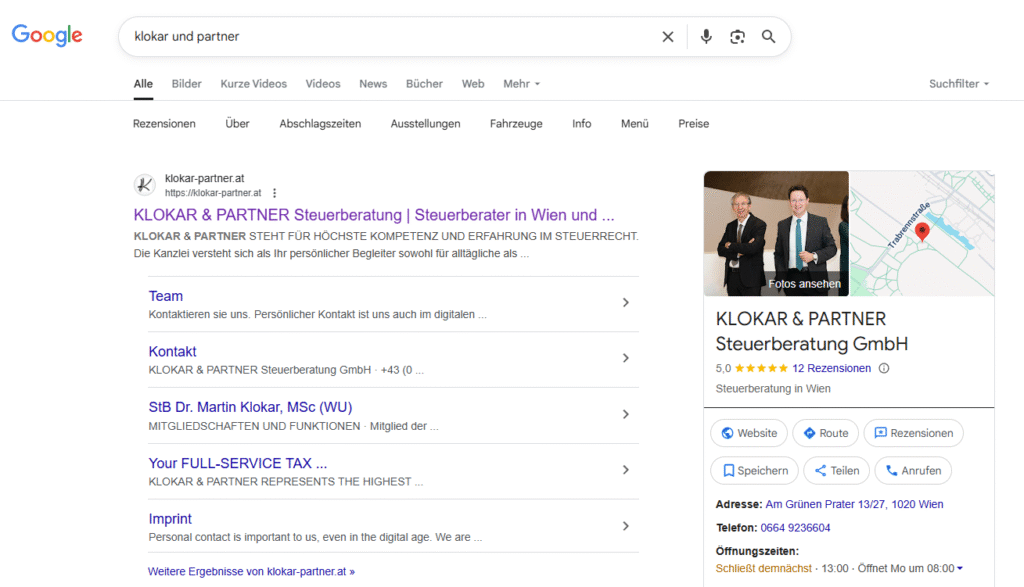Switch to the Web tab
This screenshot has height=587, width=1024.
[x=473, y=84]
